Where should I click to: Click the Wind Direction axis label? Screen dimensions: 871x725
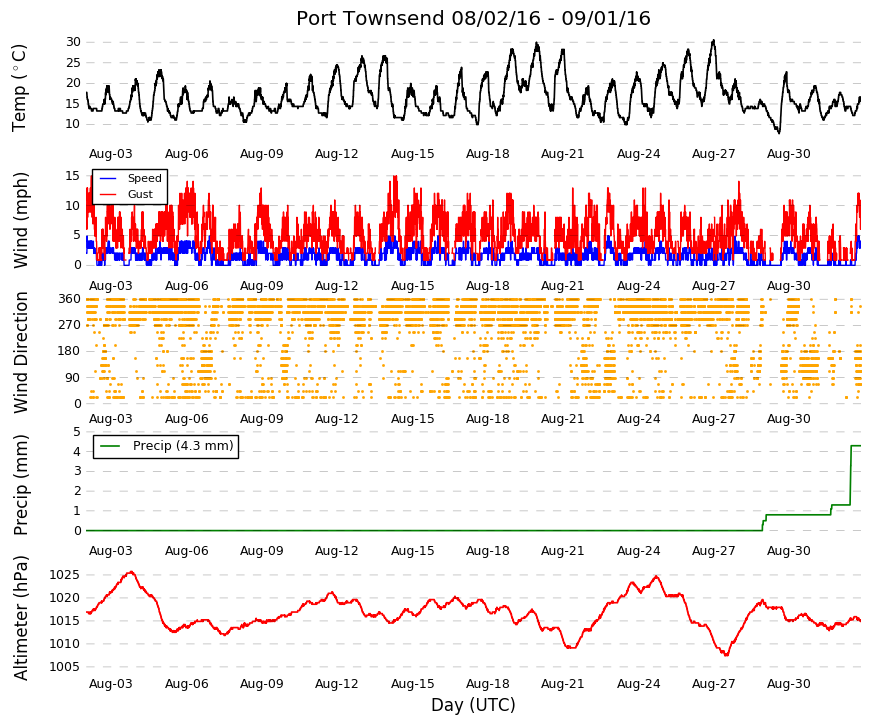pyautogui.click(x=20, y=353)
